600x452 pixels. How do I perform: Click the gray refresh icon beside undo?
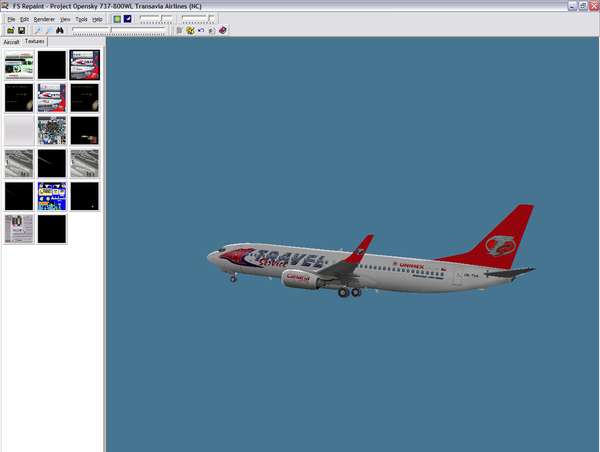click(x=212, y=30)
